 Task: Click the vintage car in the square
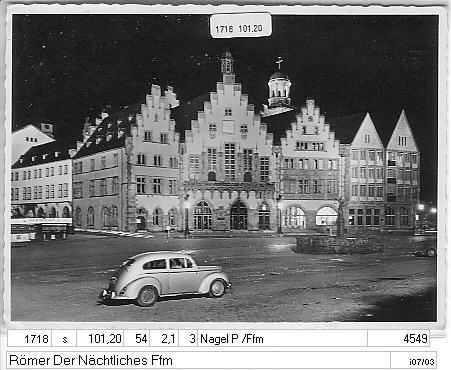[166, 278]
